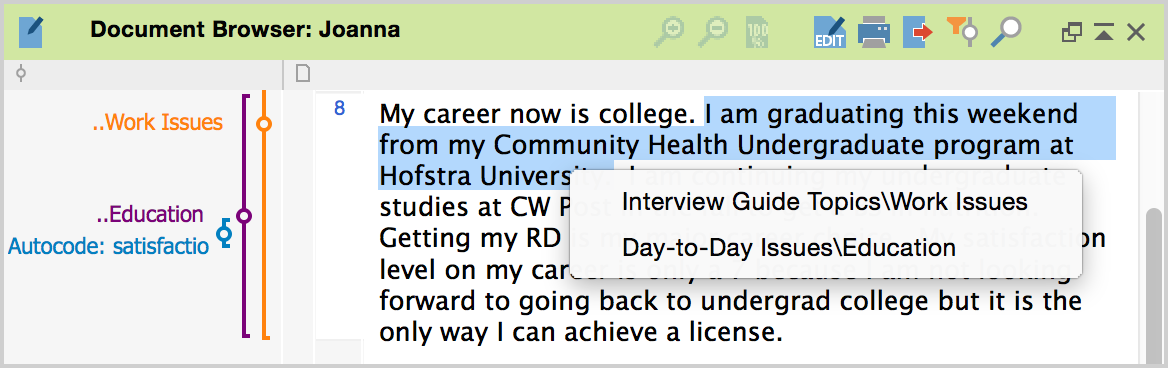This screenshot has width=1168, height=368.
Task: Click the blue Autocode stripe symbol
Action: (224, 233)
